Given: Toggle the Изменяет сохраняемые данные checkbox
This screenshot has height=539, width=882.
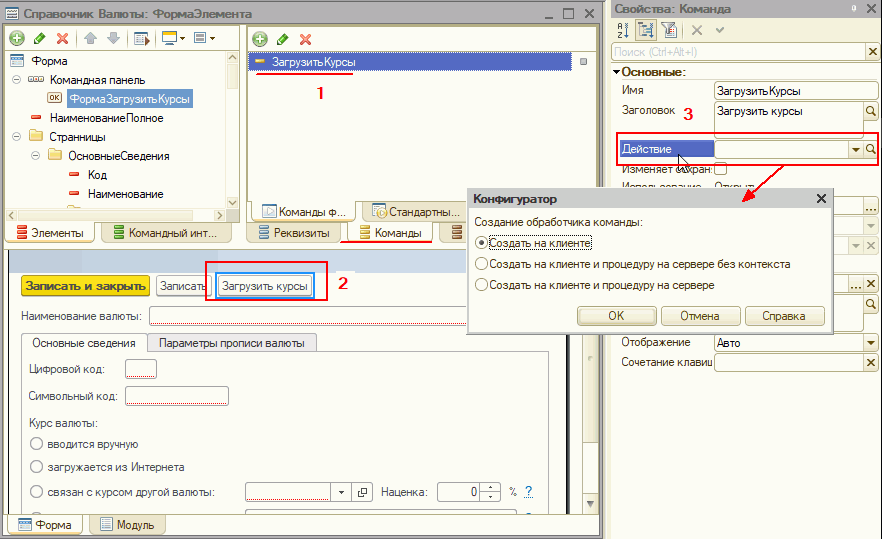Looking at the screenshot, I should pos(721,169).
